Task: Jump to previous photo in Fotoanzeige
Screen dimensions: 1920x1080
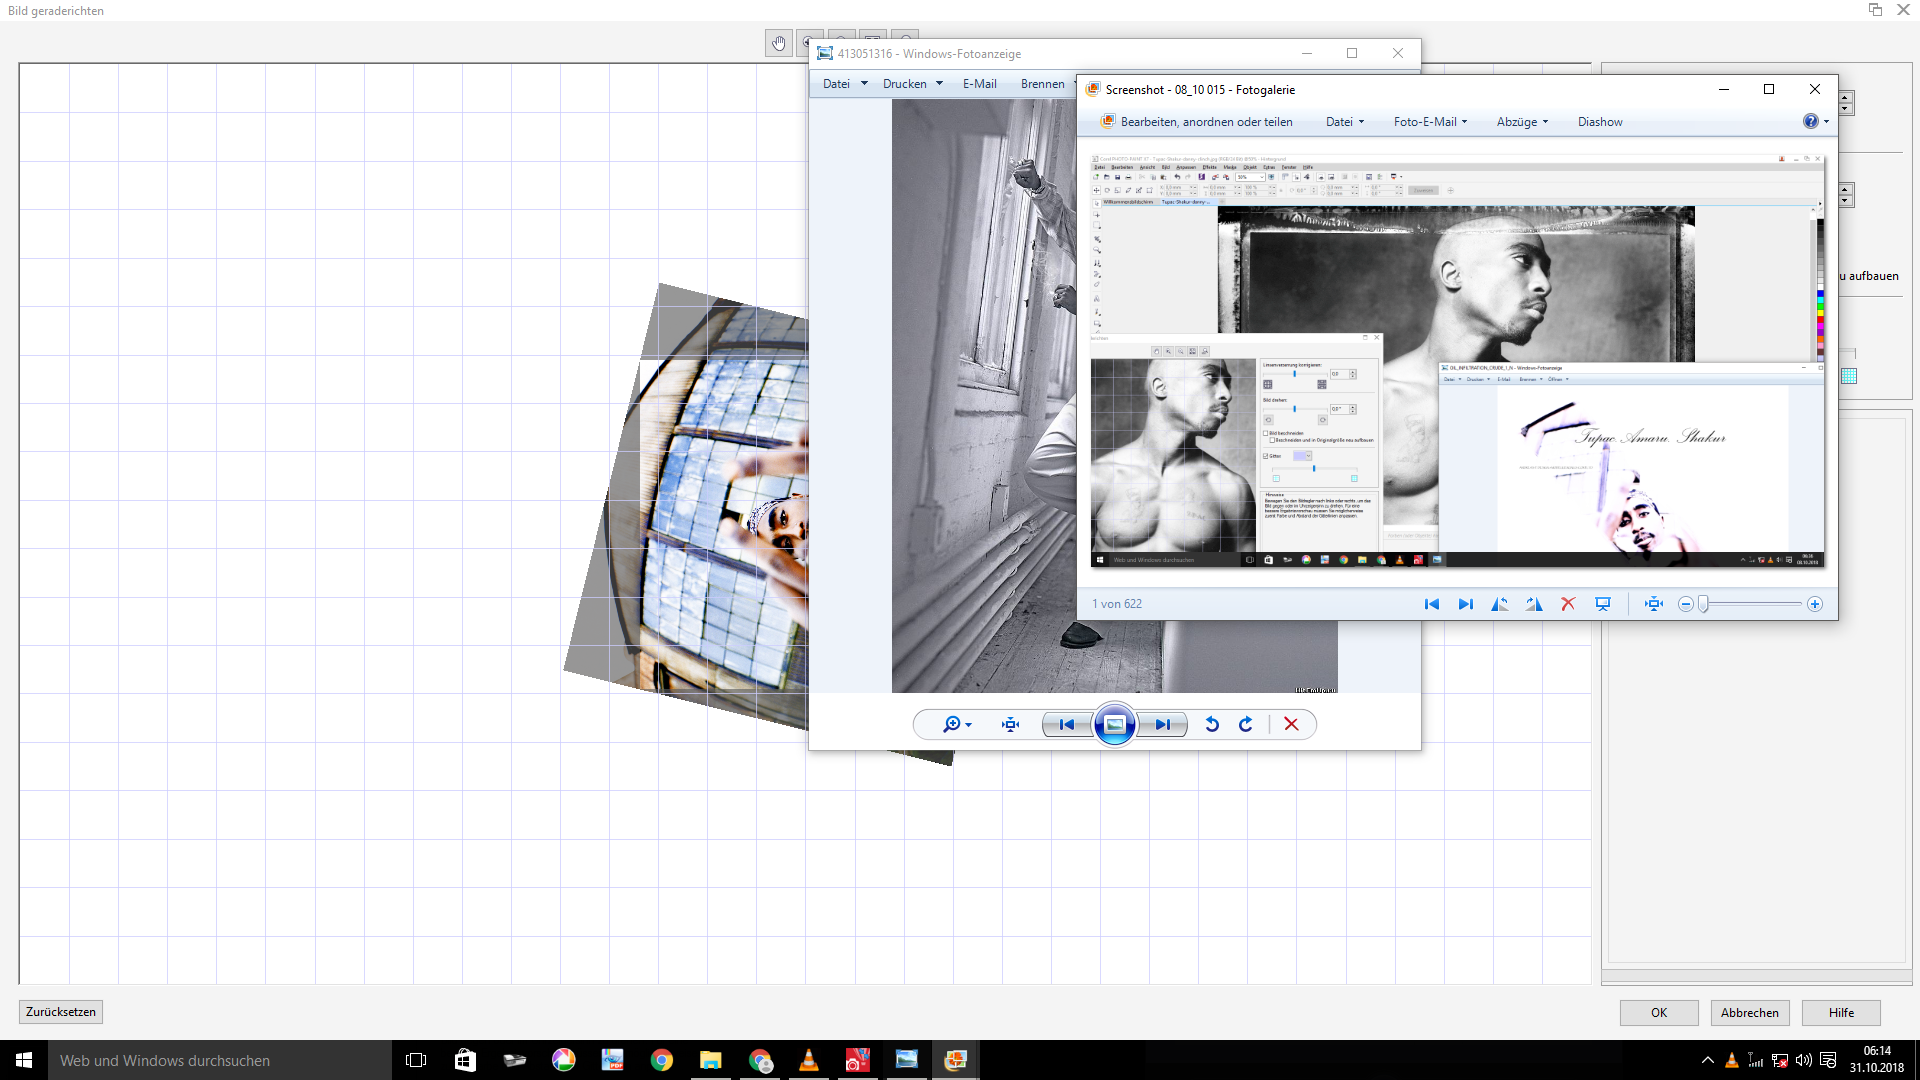Action: [1067, 725]
